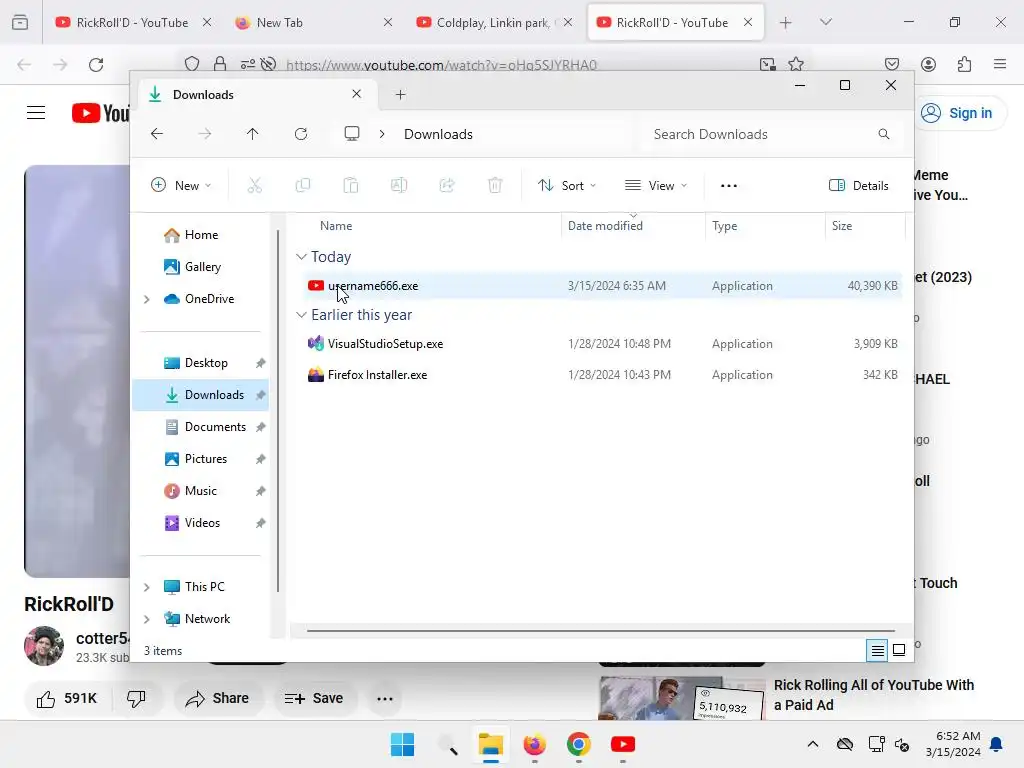This screenshot has height=768, width=1024.
Task: Click the This PC monitor icon in address bar
Action: [x=352, y=134]
